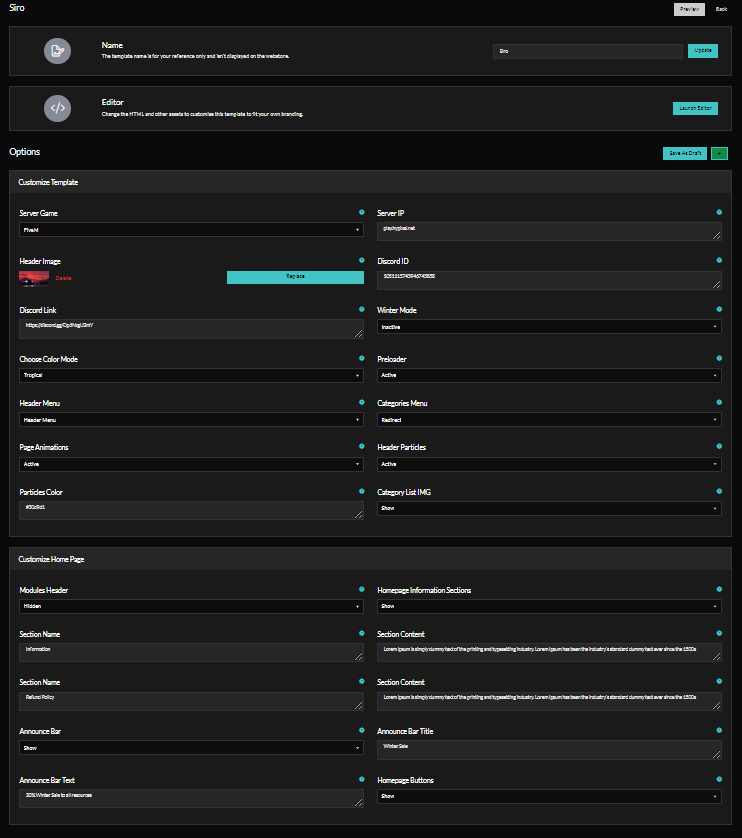Click the Editor code icon
Screen dimensions: 742x838
click(57, 108)
